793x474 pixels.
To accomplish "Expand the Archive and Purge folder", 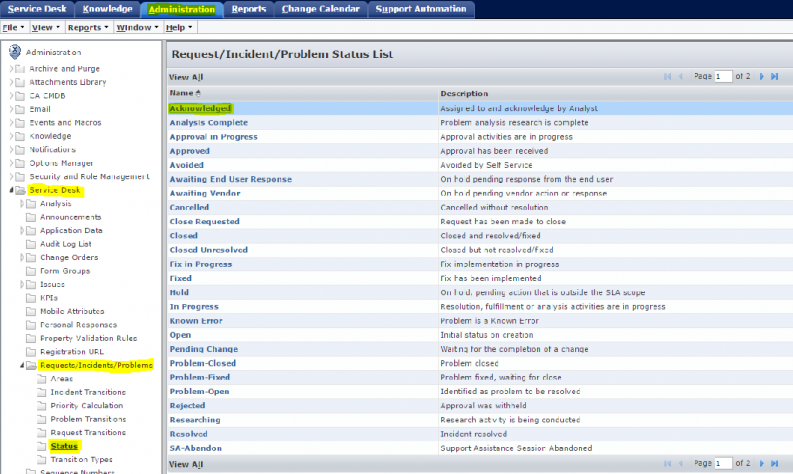I will tap(11, 68).
